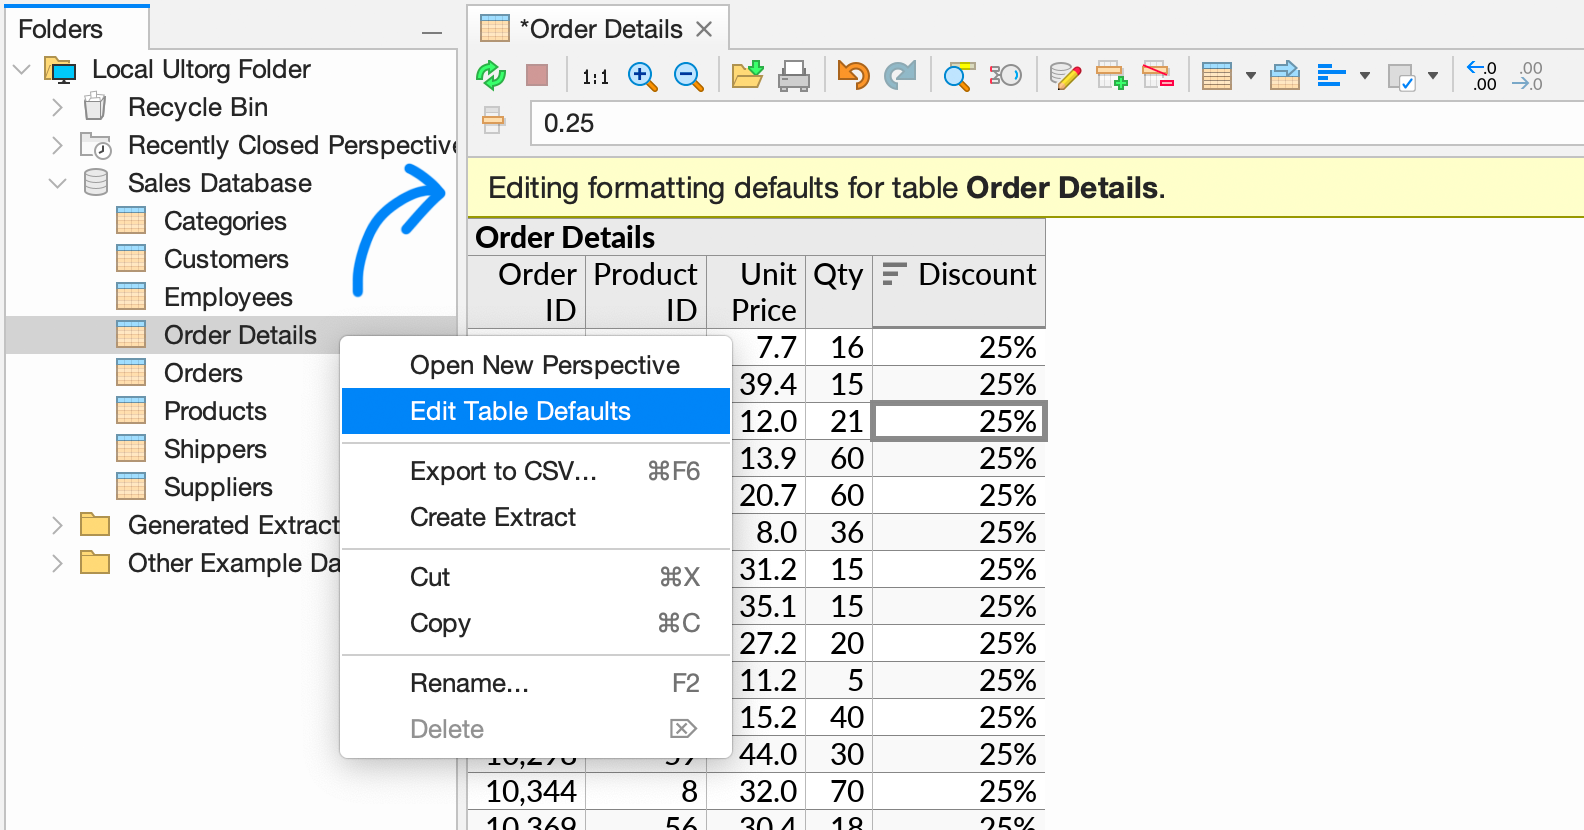Collapse the Local Ultorg Folder node

tap(22, 69)
